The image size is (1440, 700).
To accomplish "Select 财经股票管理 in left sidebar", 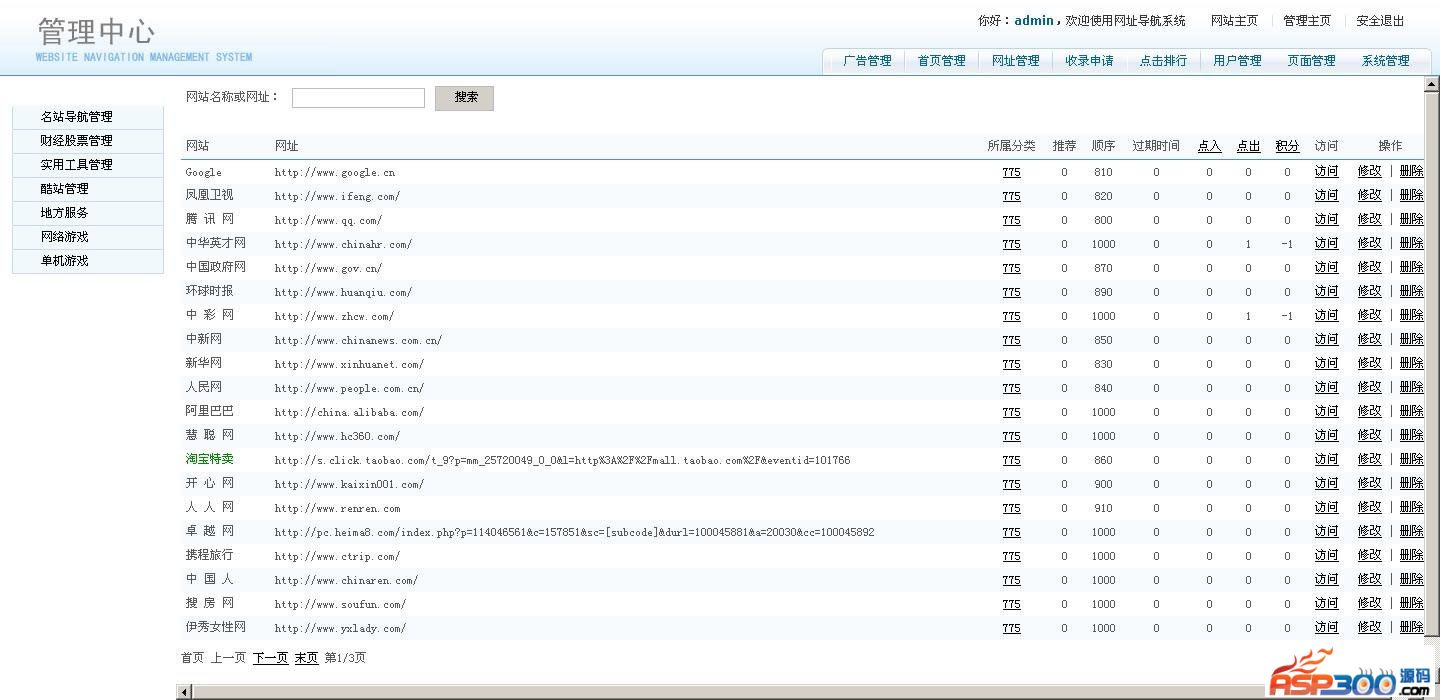I will [x=77, y=141].
